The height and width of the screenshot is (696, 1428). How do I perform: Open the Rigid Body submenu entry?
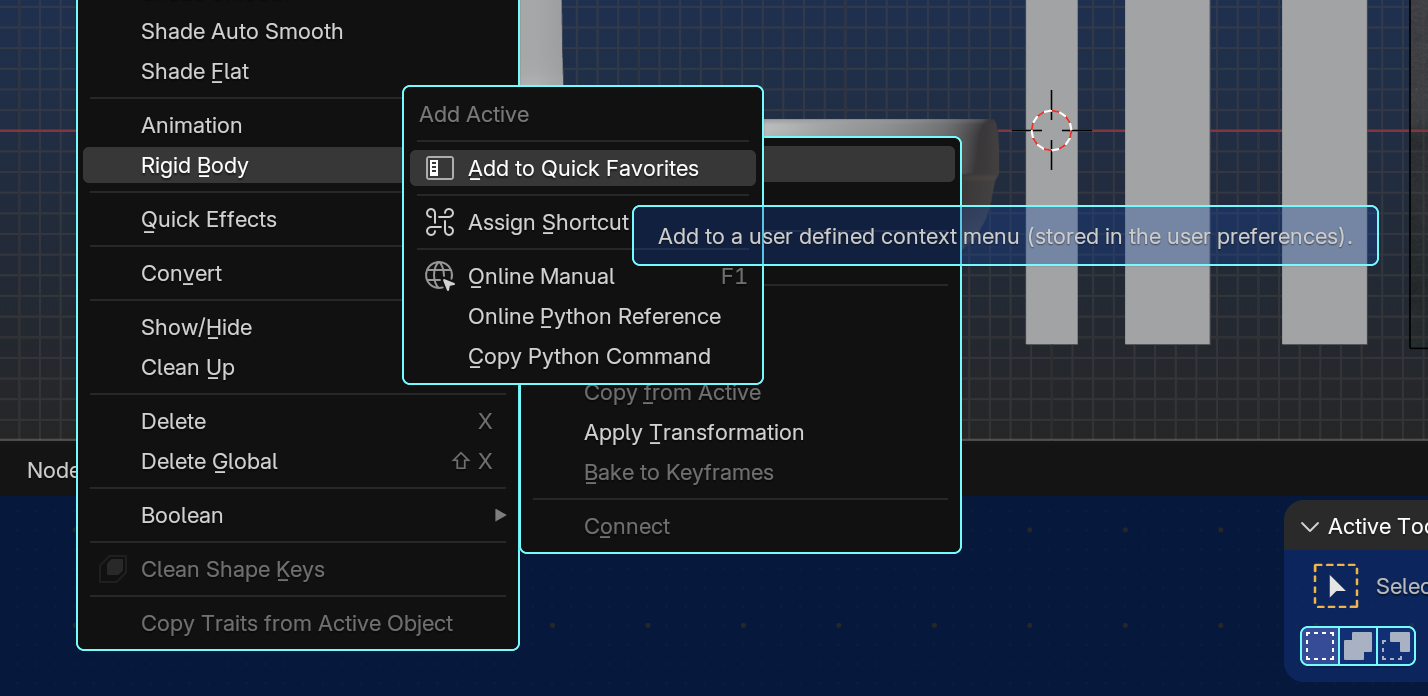click(x=195, y=165)
